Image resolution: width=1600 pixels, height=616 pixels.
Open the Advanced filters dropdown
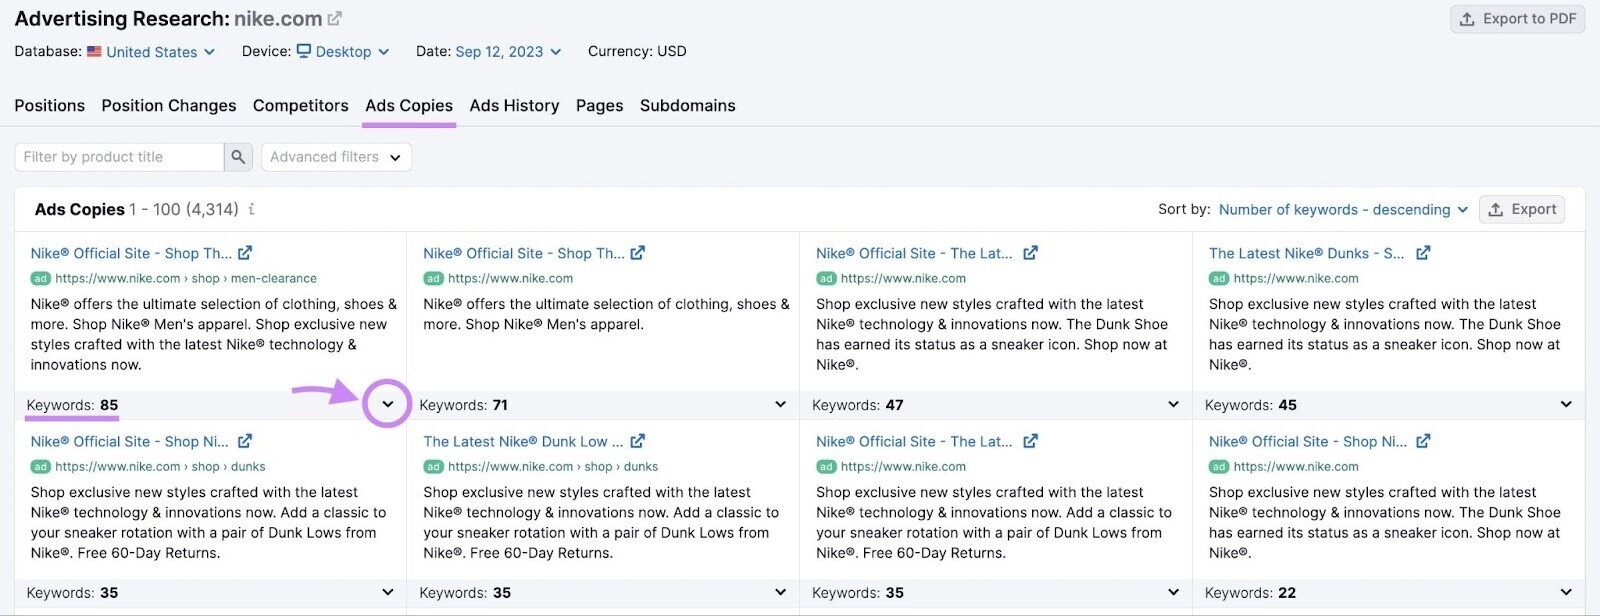336,157
